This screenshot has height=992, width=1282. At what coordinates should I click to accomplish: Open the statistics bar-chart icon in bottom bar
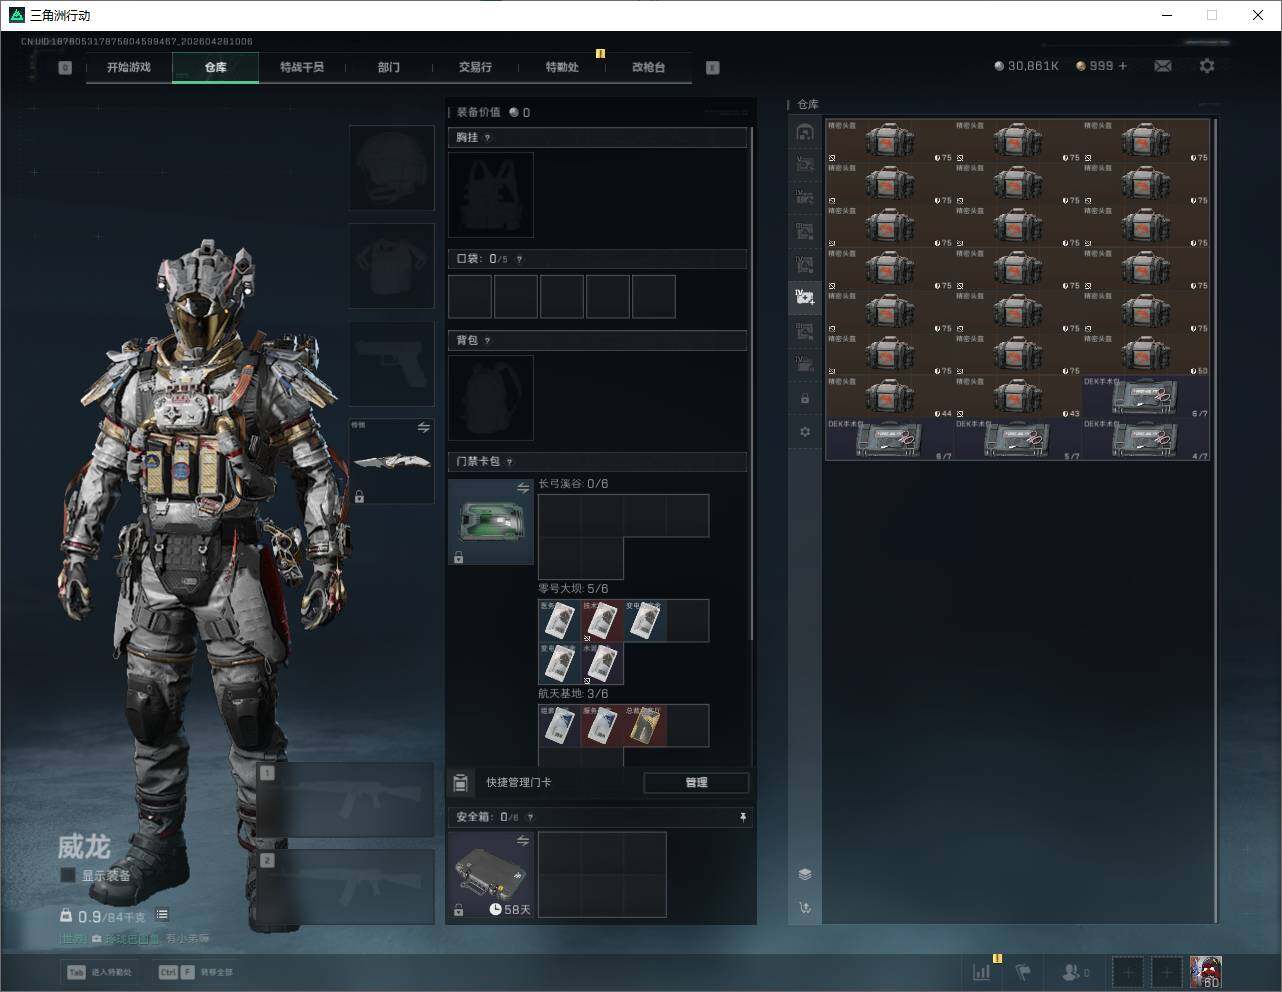point(982,971)
